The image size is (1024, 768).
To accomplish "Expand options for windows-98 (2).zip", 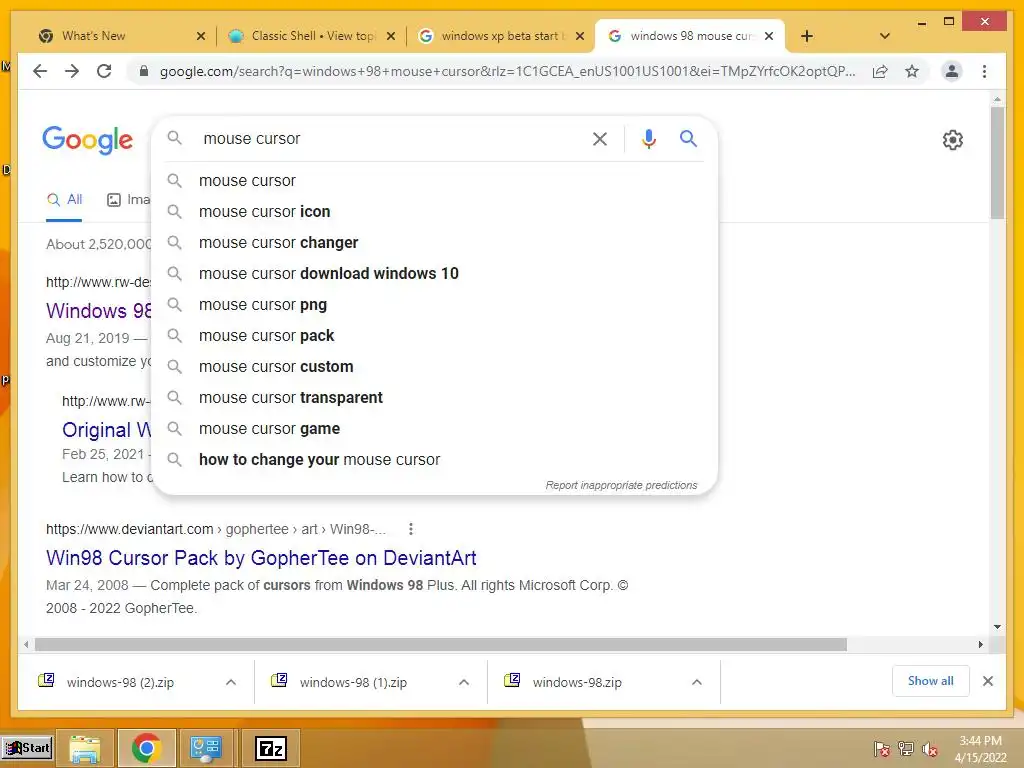I will click(231, 682).
